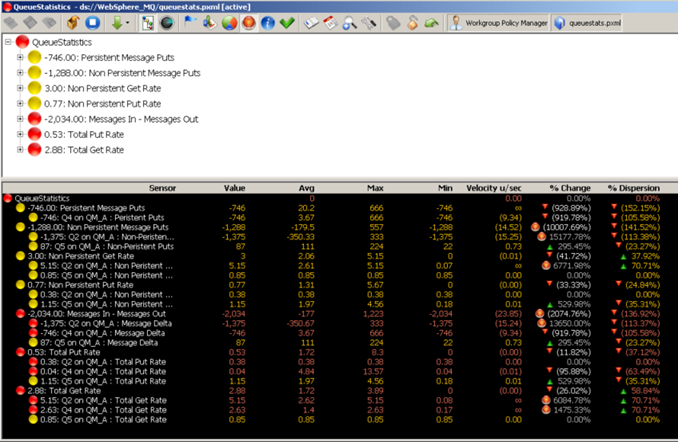Click the Velocity u/sec column header
Image resolution: width=678 pixels, height=442 pixels.
click(x=494, y=188)
